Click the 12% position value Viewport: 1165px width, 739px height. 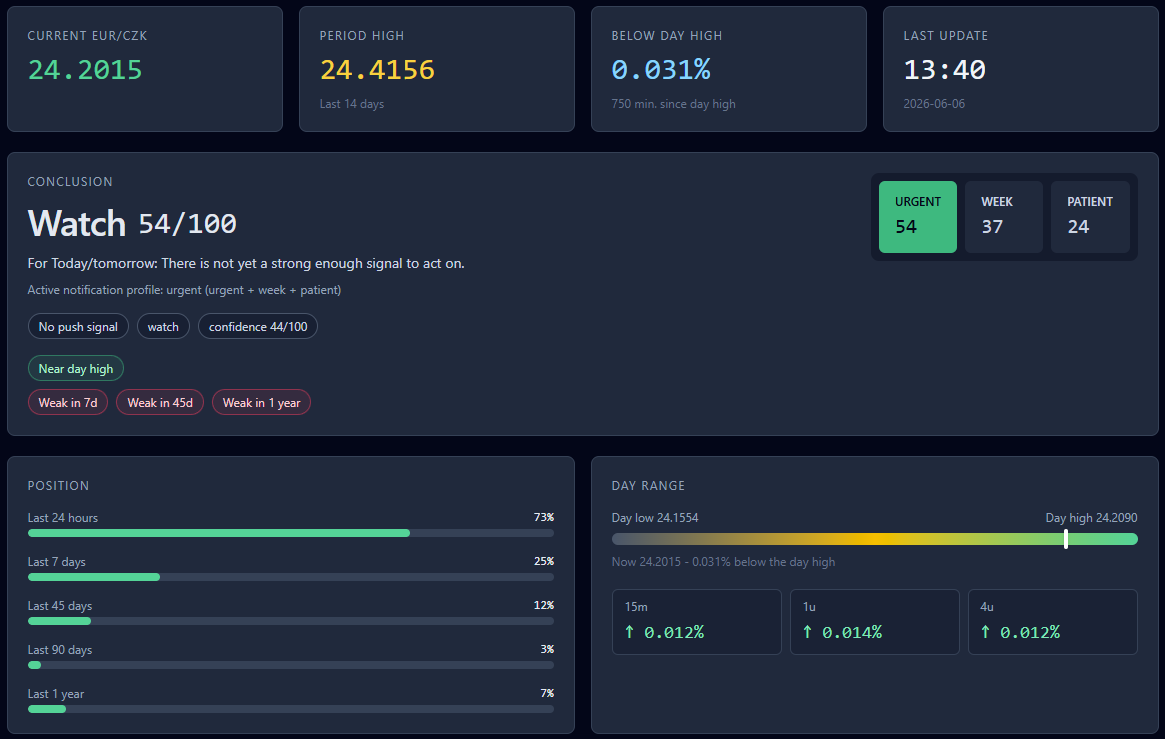(x=544, y=605)
